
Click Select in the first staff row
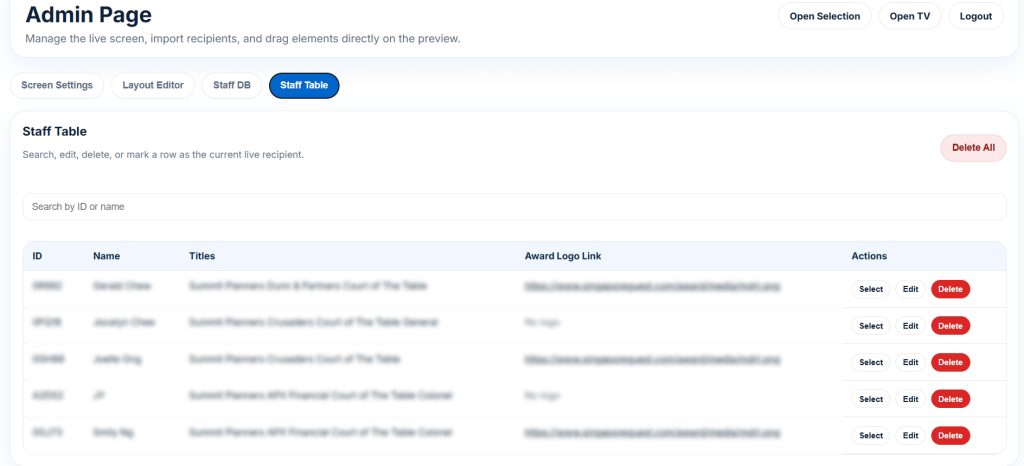(x=871, y=289)
